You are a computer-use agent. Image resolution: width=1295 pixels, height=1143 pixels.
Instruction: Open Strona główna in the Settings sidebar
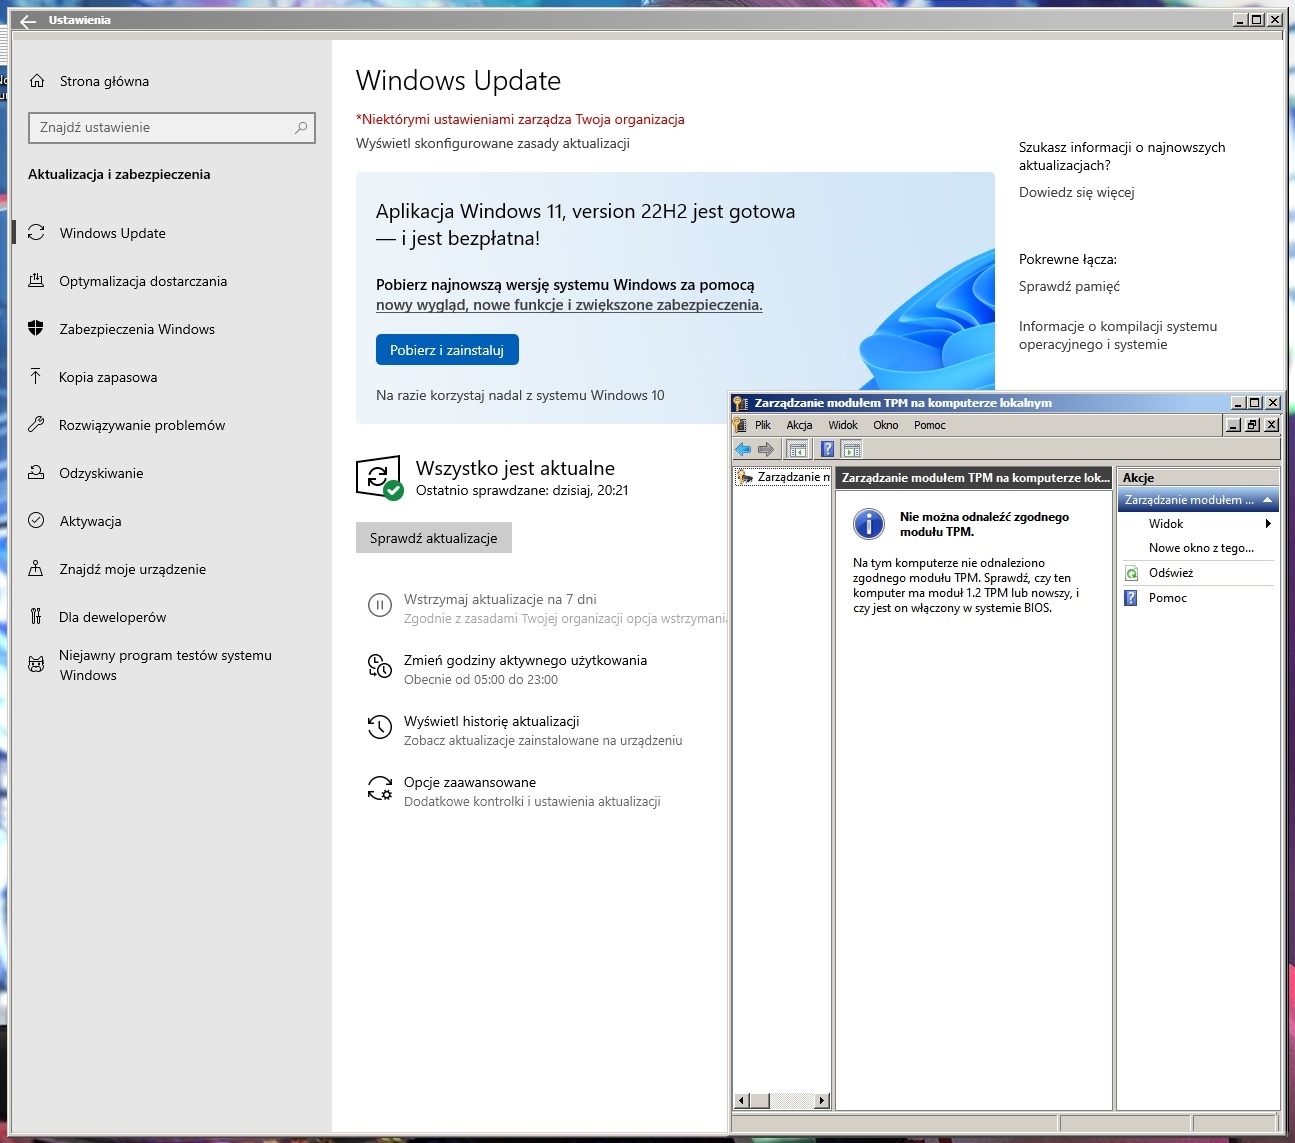pyautogui.click(x=104, y=81)
